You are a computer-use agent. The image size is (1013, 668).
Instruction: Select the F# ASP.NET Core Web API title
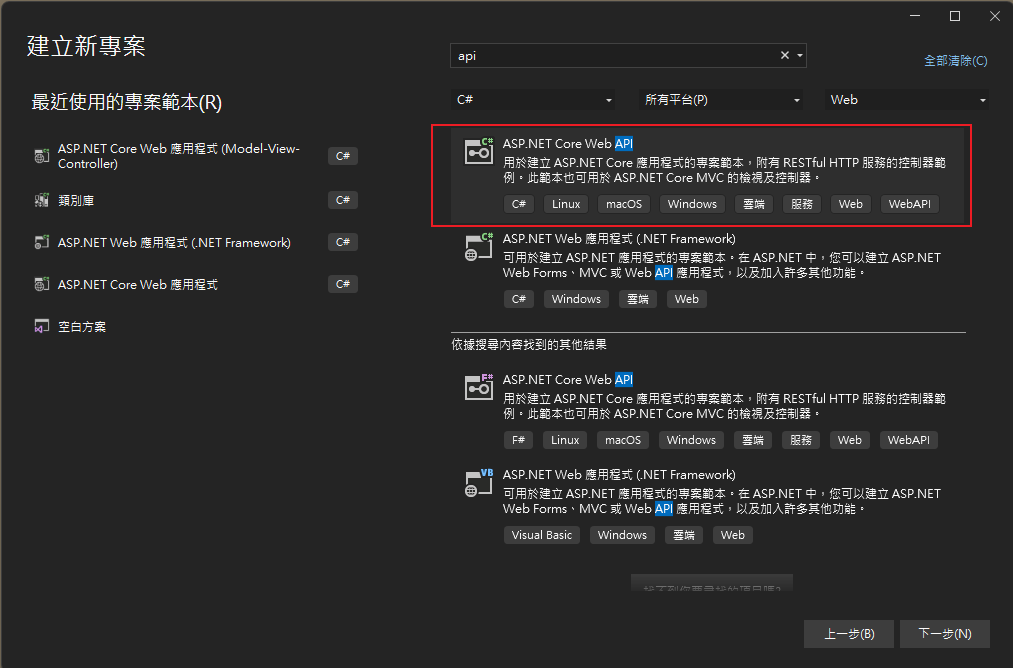(568, 379)
